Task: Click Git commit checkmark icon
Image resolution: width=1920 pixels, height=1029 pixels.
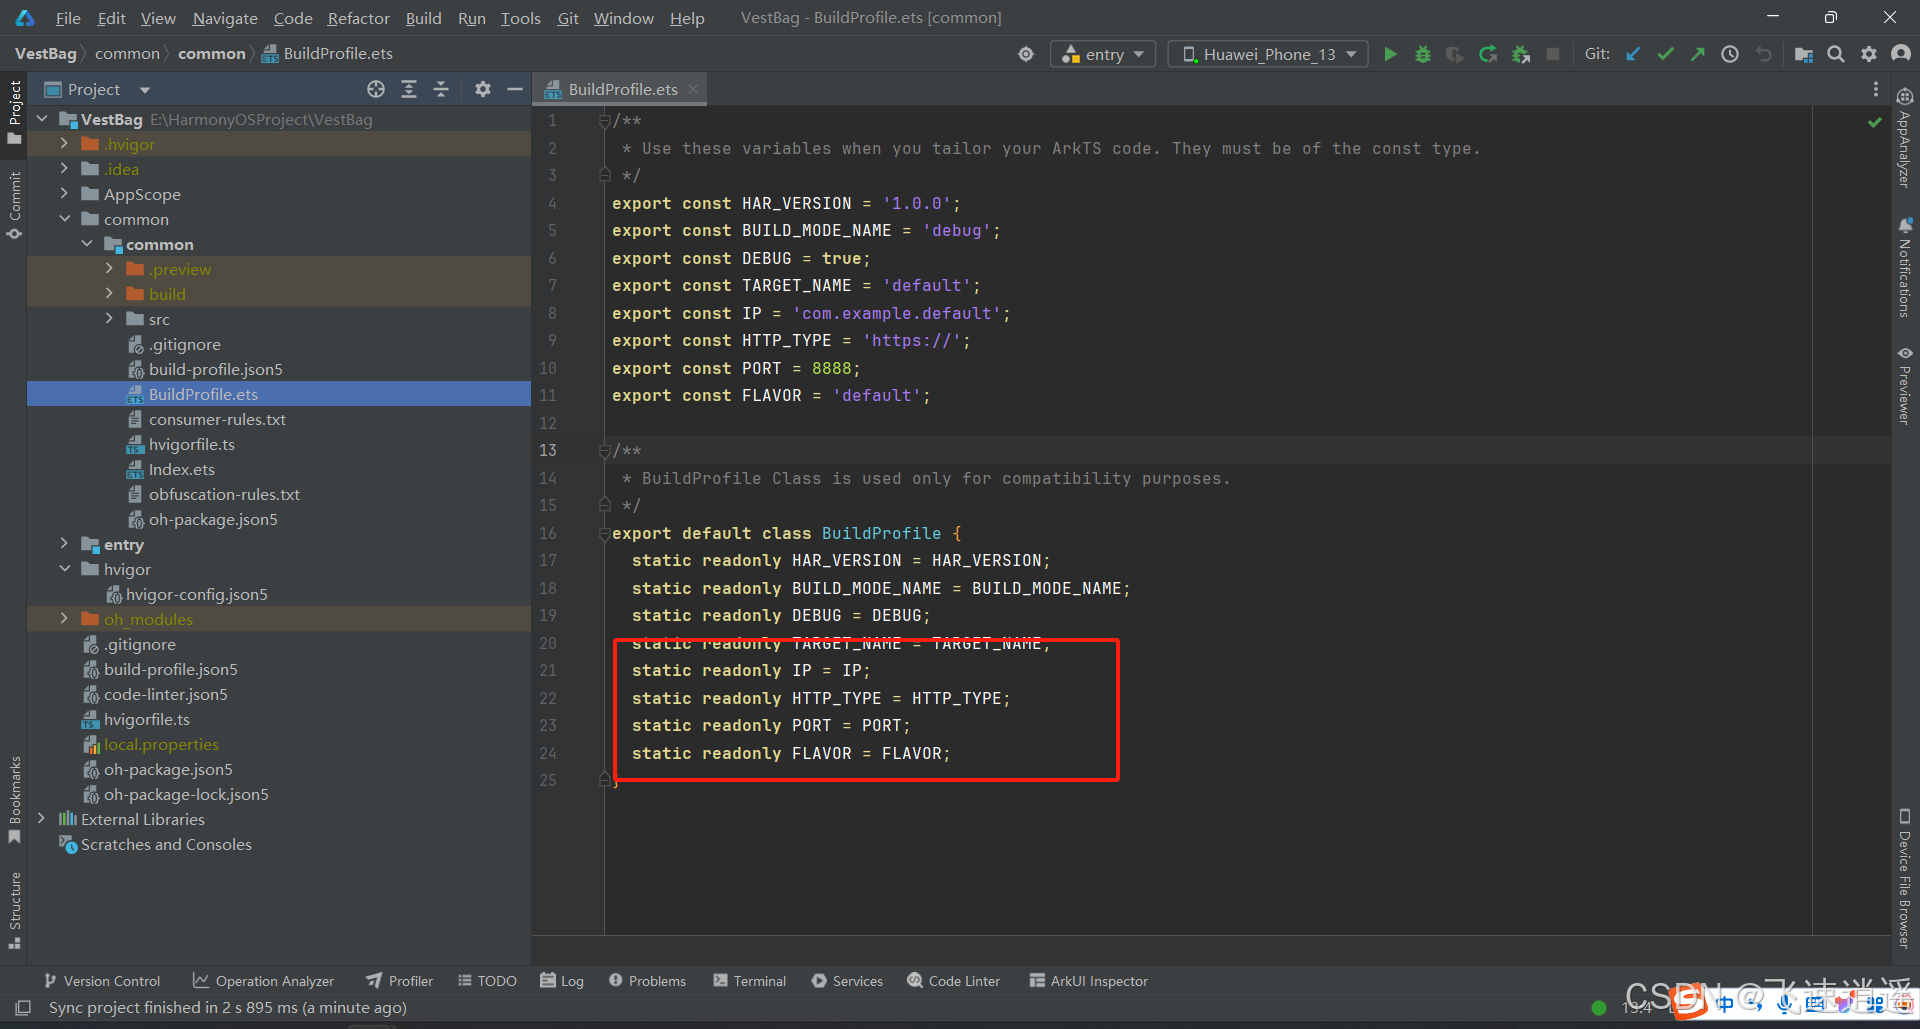Action: (1665, 54)
